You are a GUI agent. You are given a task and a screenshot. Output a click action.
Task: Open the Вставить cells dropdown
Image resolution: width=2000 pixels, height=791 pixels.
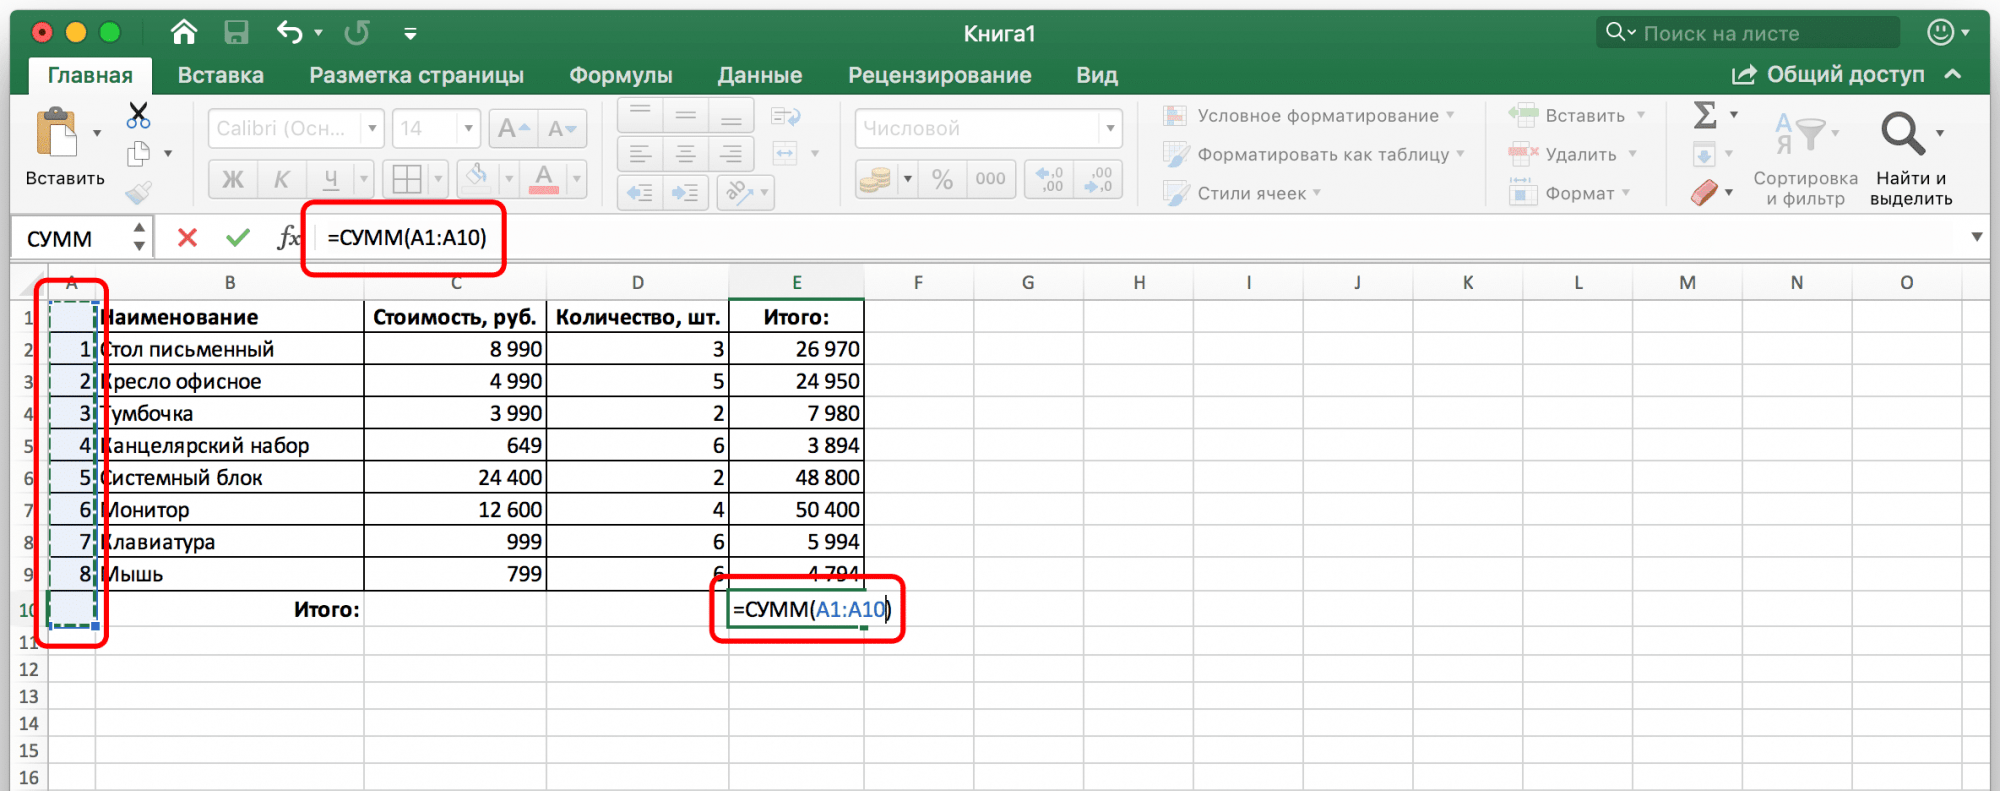click(x=1641, y=116)
